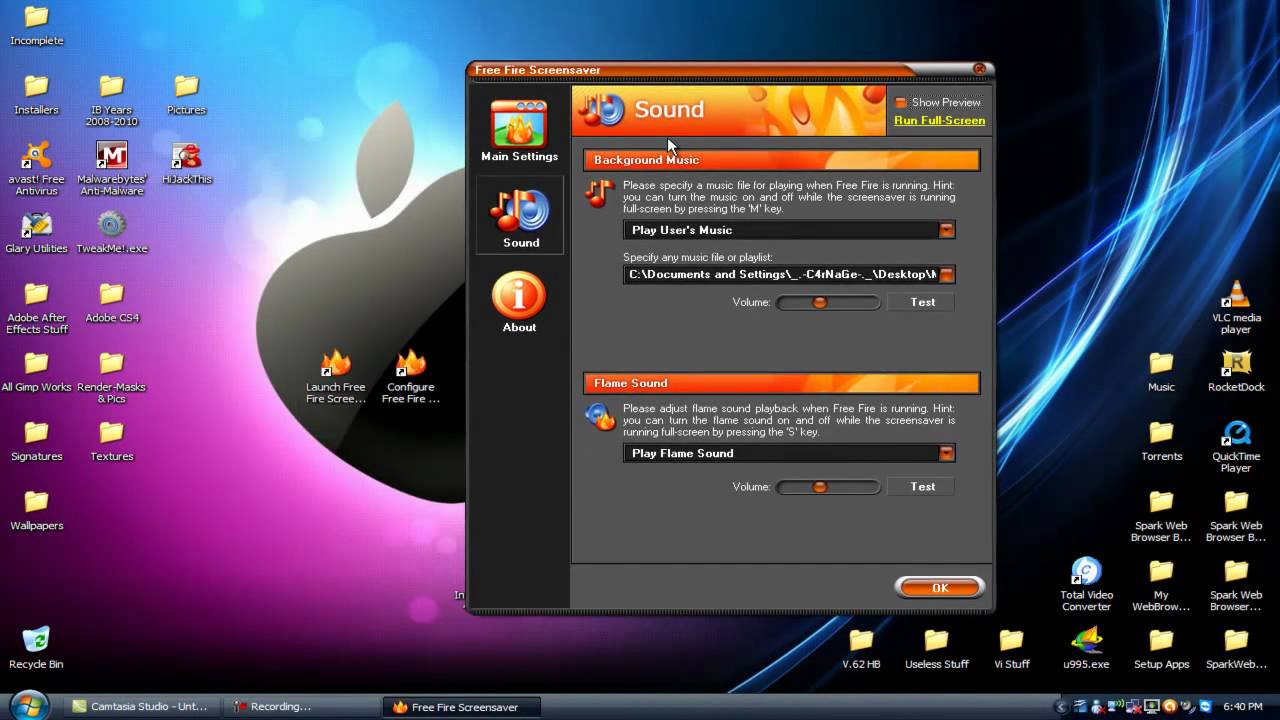The width and height of the screenshot is (1280, 720).
Task: Expand the Play User's Music dropdown
Action: tap(946, 230)
